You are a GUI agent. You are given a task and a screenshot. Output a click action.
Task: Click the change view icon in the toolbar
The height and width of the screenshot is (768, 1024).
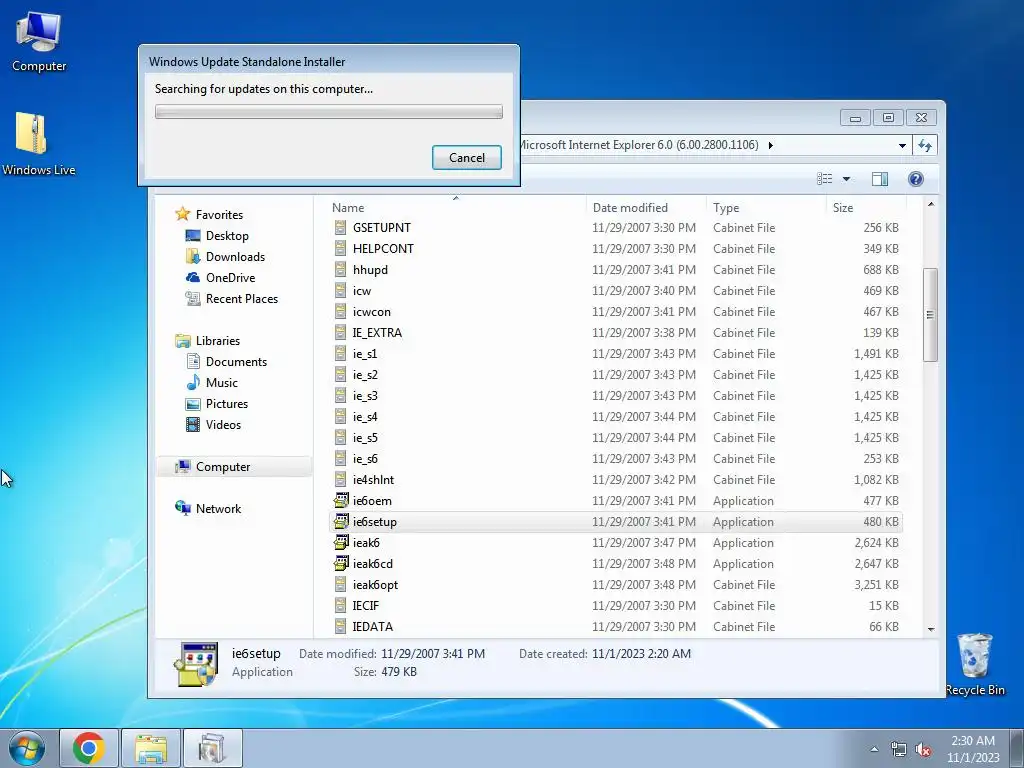coord(825,178)
